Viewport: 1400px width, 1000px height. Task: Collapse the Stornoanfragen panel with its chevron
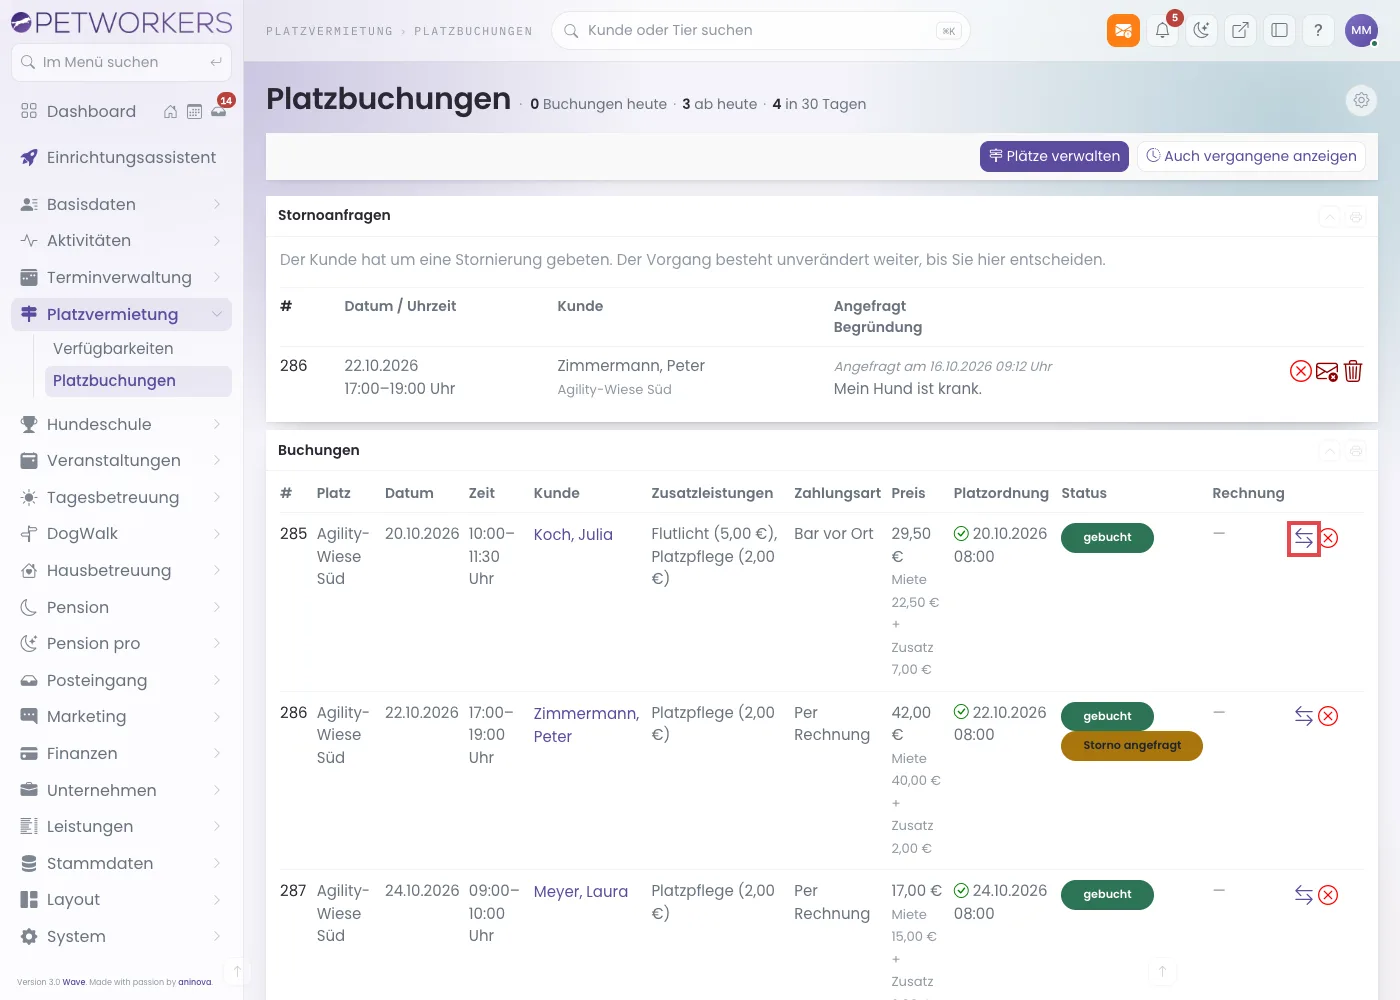point(1329,216)
